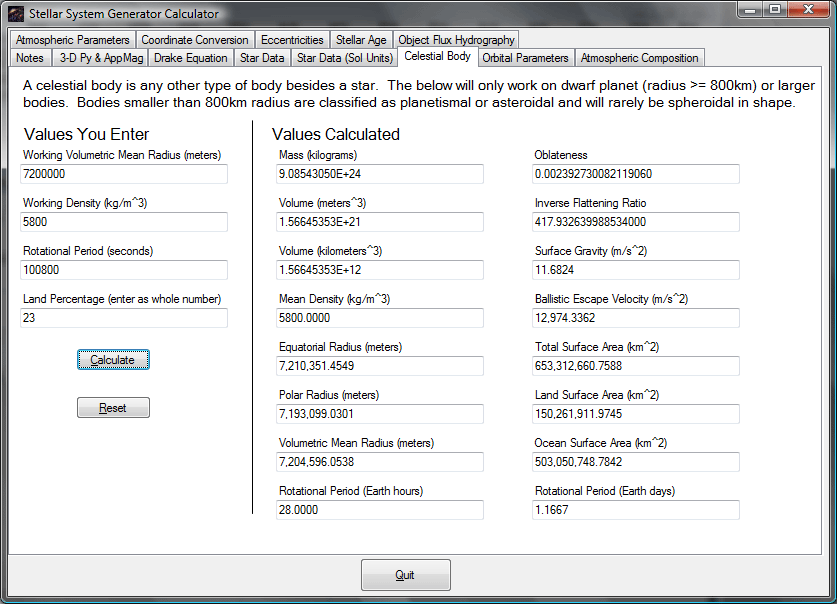Click the Ballistic Escape Velocity field
The width and height of the screenshot is (837, 604).
[636, 318]
